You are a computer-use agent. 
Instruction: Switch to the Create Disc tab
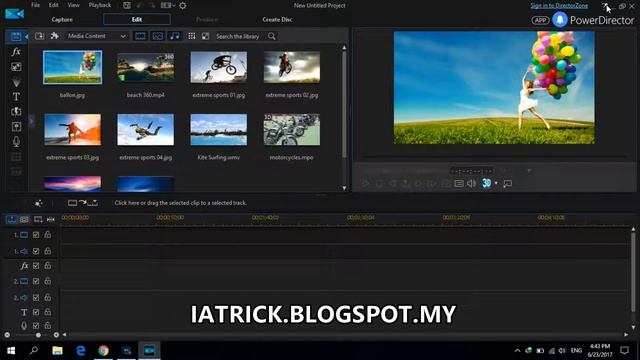pos(277,20)
